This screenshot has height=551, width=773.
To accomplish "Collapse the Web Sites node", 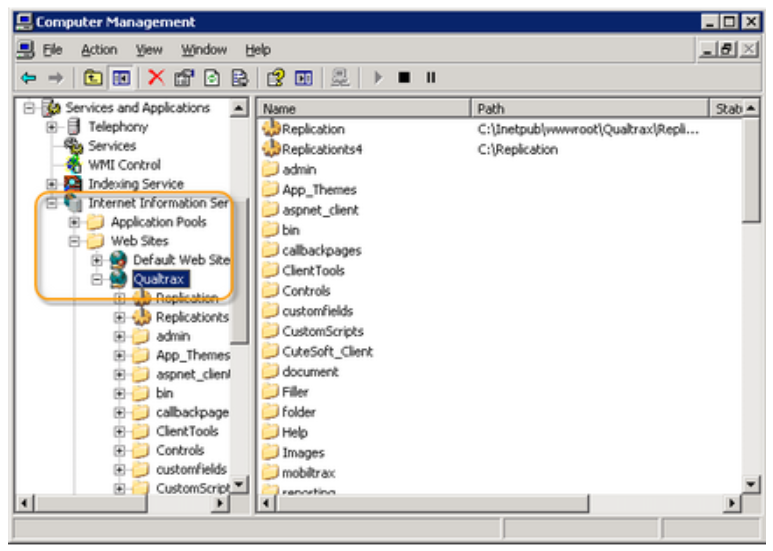I will click(x=74, y=241).
